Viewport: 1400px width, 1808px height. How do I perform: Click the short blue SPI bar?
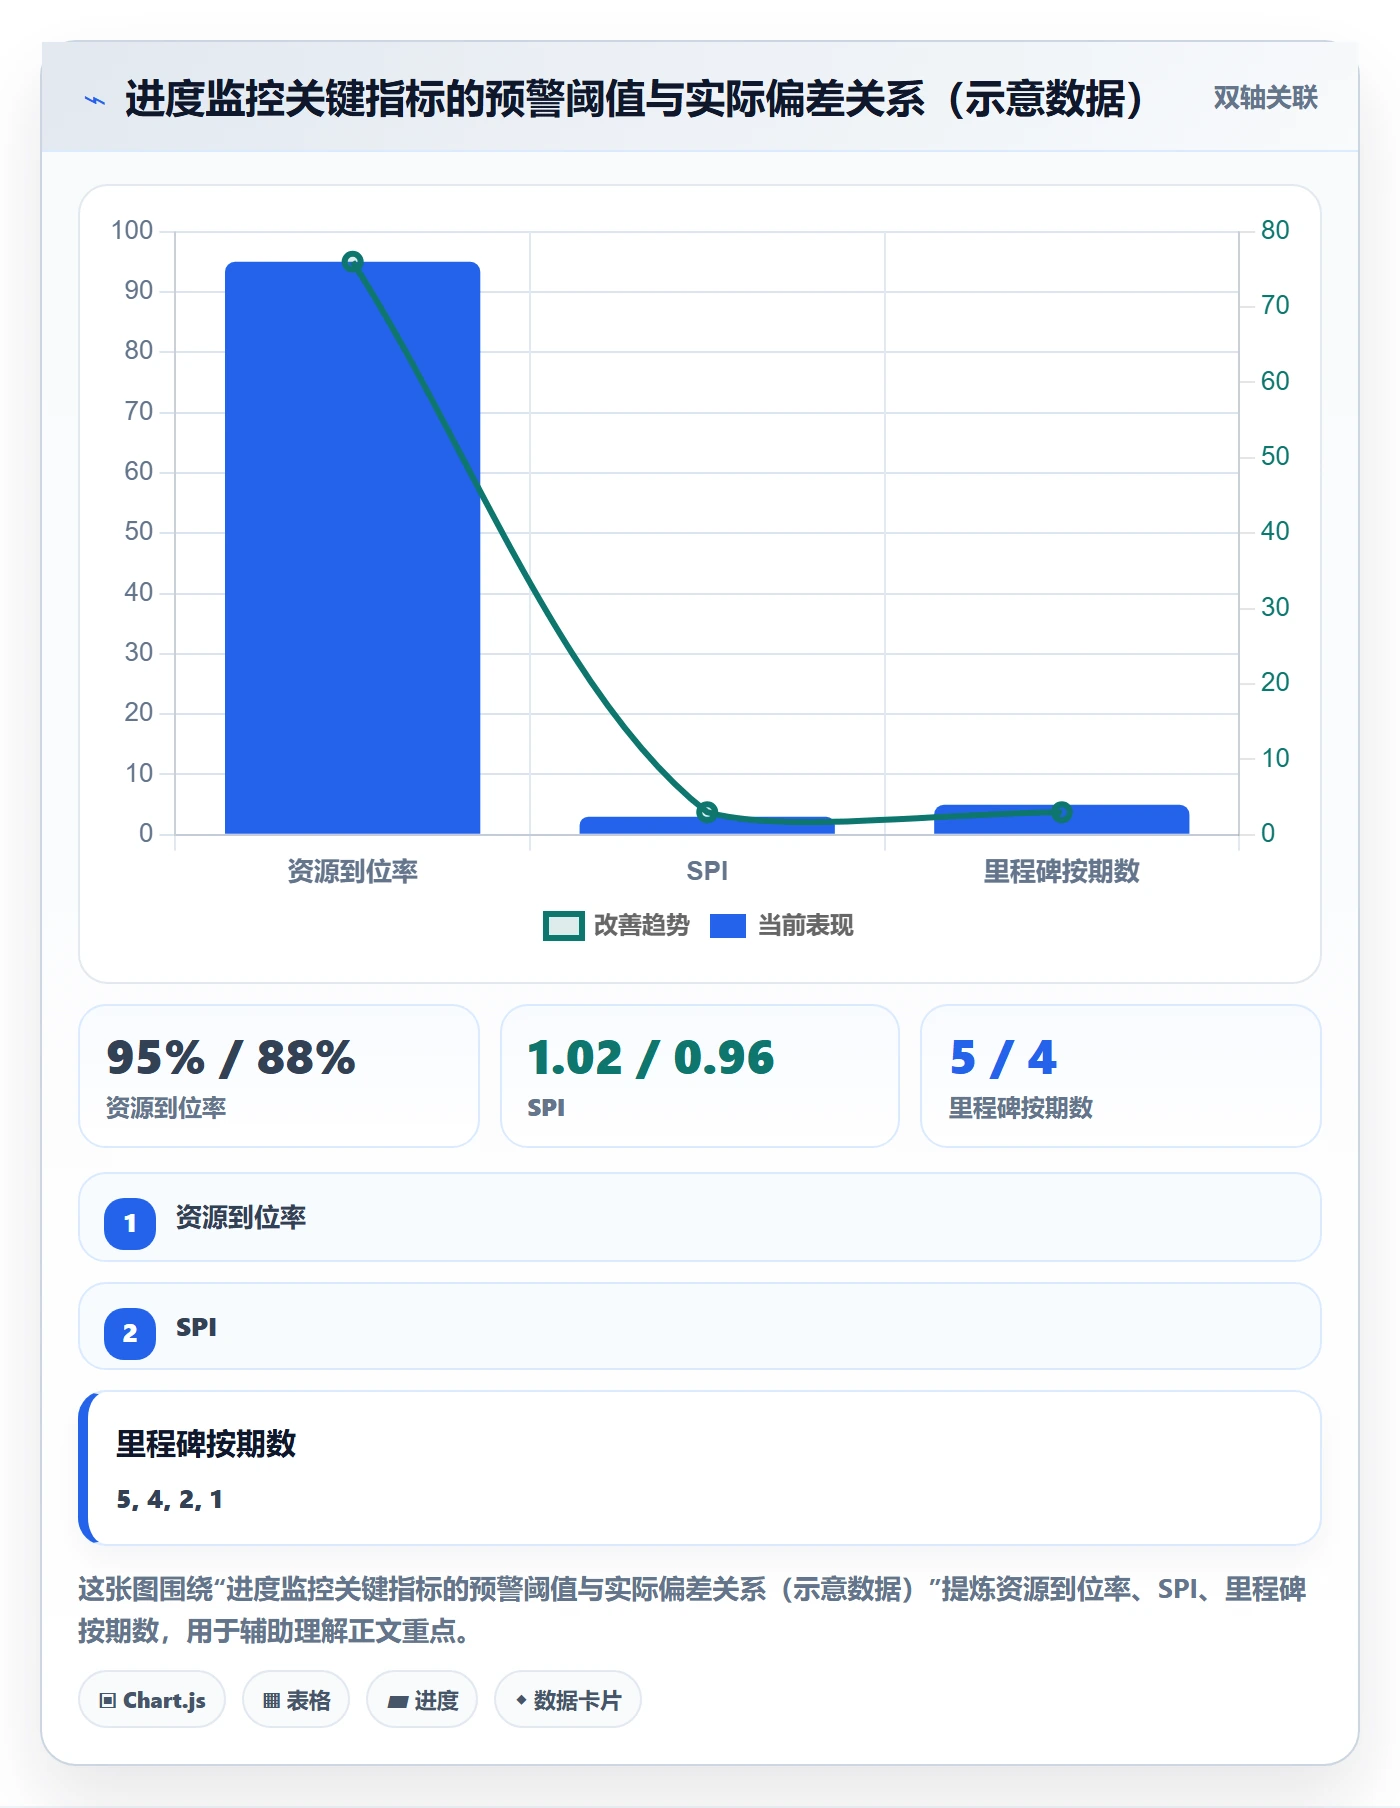[x=707, y=826]
